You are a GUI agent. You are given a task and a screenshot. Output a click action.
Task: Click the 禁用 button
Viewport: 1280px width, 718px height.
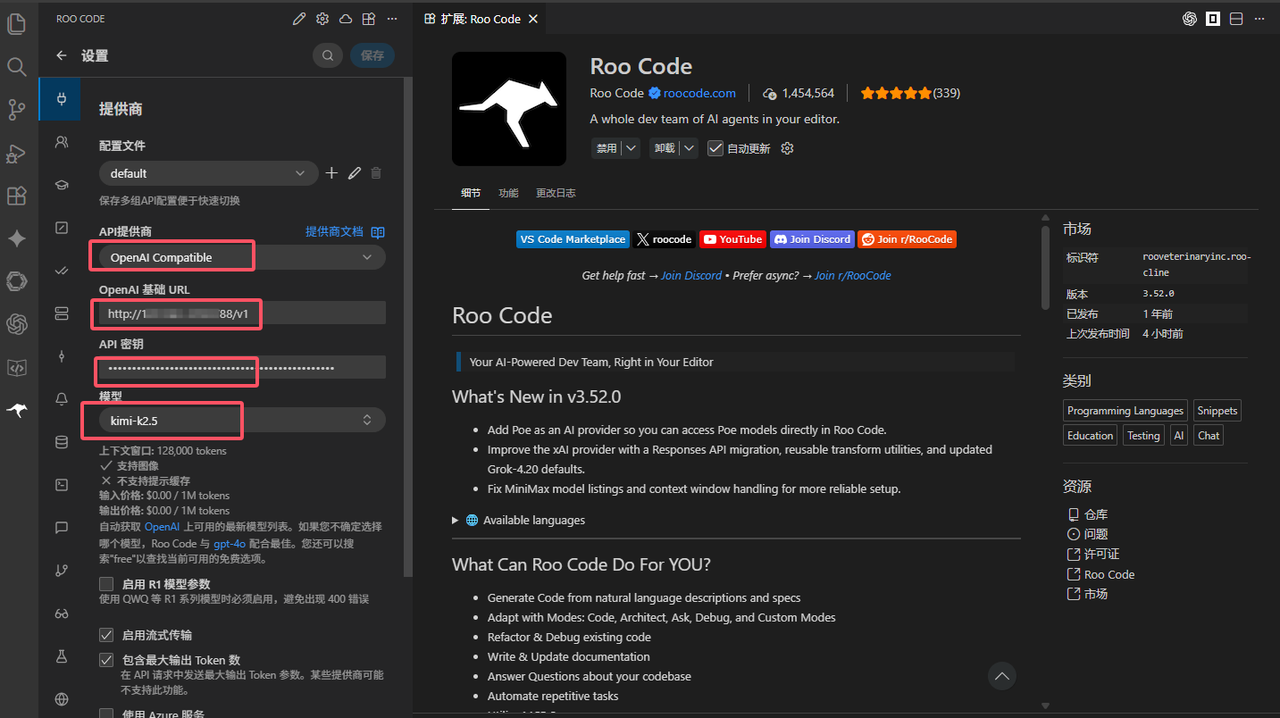click(607, 148)
